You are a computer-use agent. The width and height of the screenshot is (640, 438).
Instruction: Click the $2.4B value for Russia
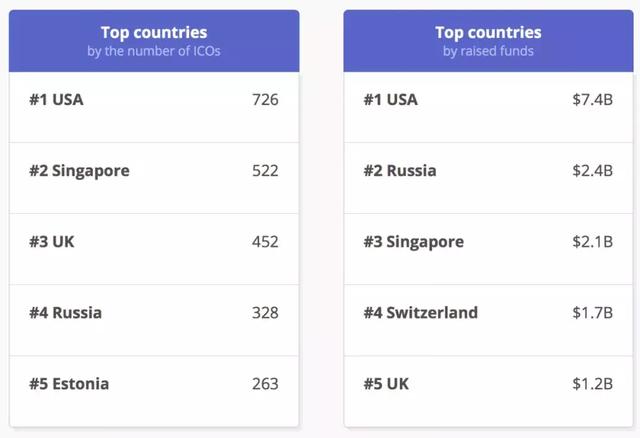592,171
